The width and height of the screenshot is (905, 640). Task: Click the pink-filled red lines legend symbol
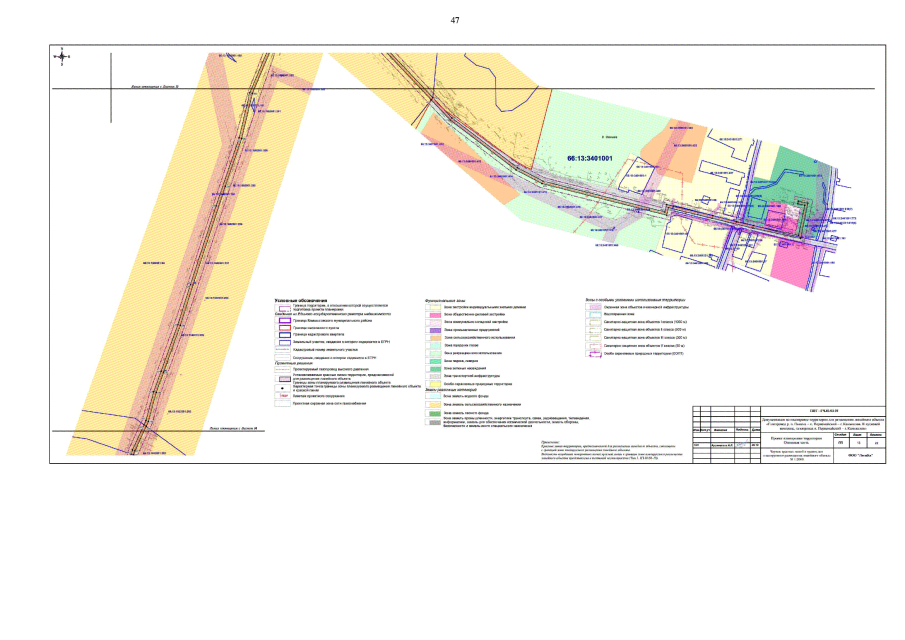284,379
